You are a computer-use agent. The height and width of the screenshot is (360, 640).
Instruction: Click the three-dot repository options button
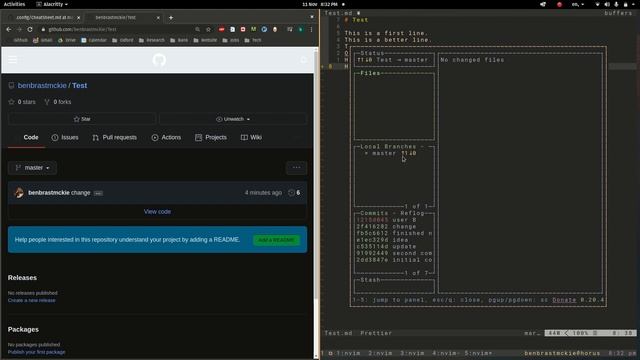(297, 167)
